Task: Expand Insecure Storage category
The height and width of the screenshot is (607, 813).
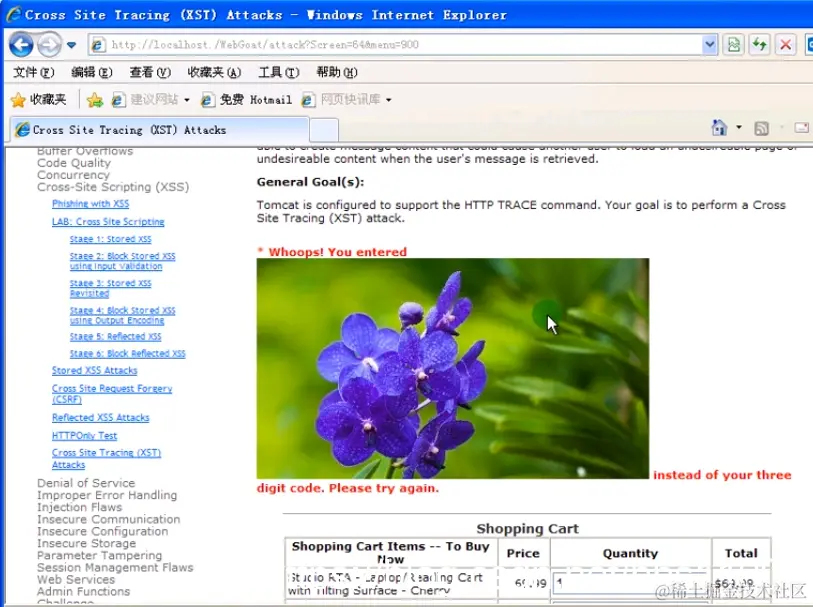Action: point(87,543)
